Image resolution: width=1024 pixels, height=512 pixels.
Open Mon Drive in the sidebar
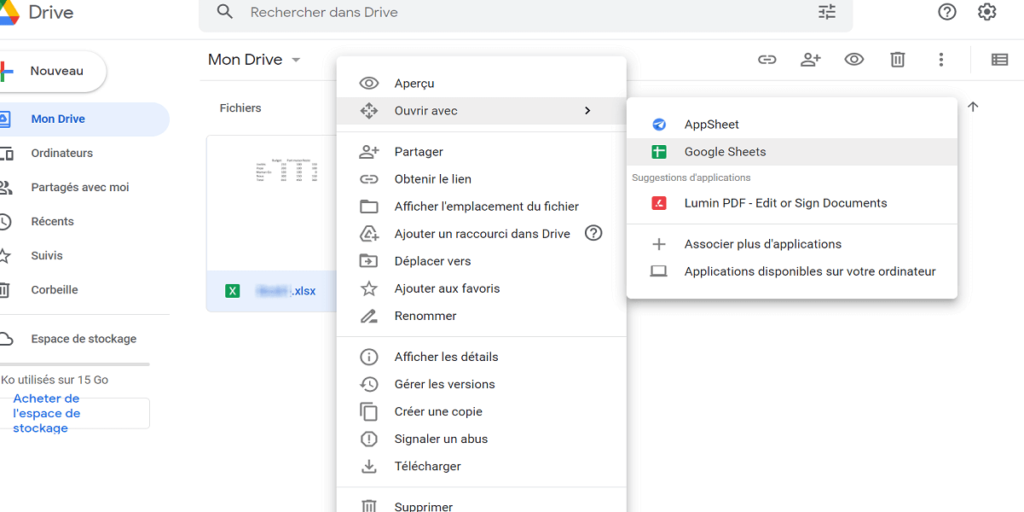(84, 120)
